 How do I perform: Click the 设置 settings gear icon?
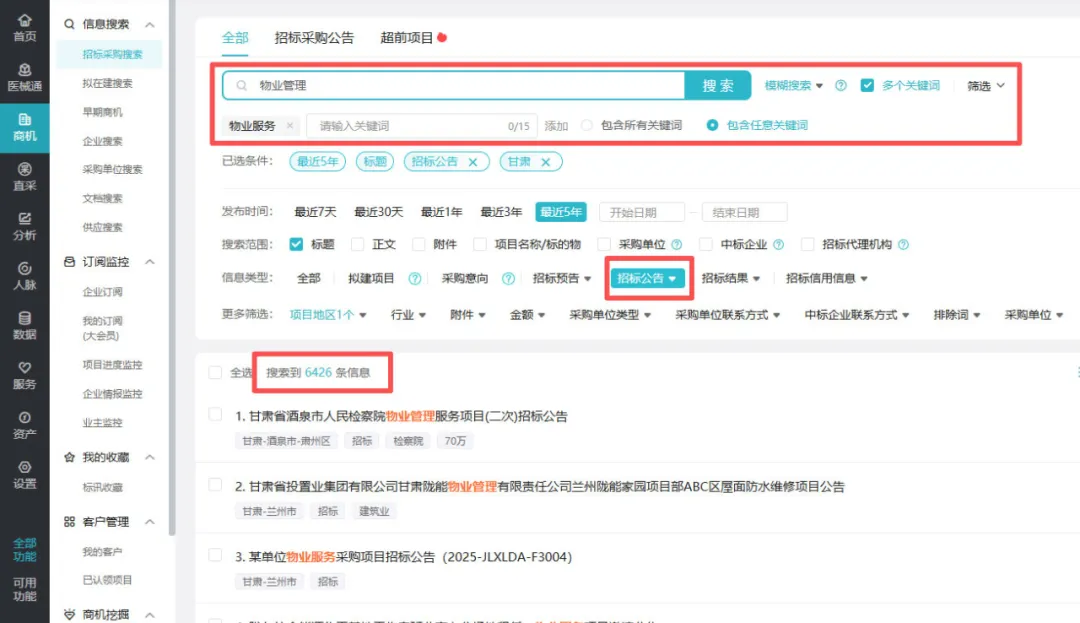point(24,467)
